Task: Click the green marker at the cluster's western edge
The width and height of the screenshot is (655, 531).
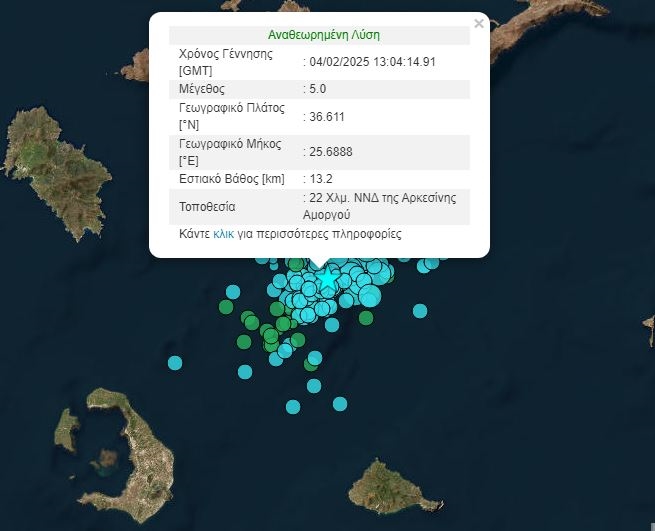Action: point(226,307)
